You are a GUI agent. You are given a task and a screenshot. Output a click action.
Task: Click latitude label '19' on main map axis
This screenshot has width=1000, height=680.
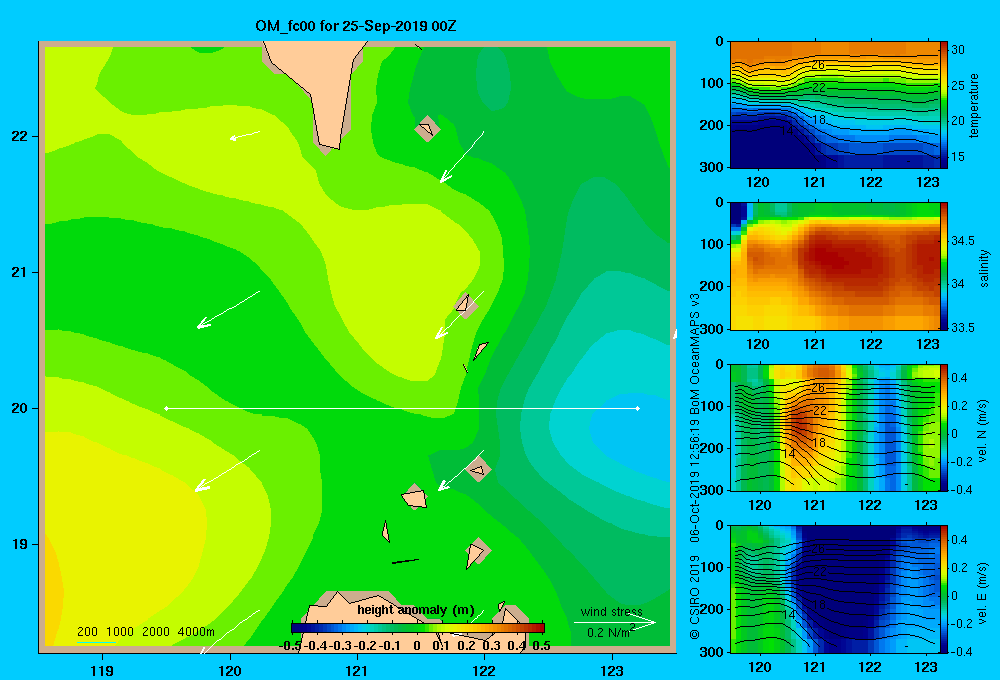pyautogui.click(x=20, y=544)
